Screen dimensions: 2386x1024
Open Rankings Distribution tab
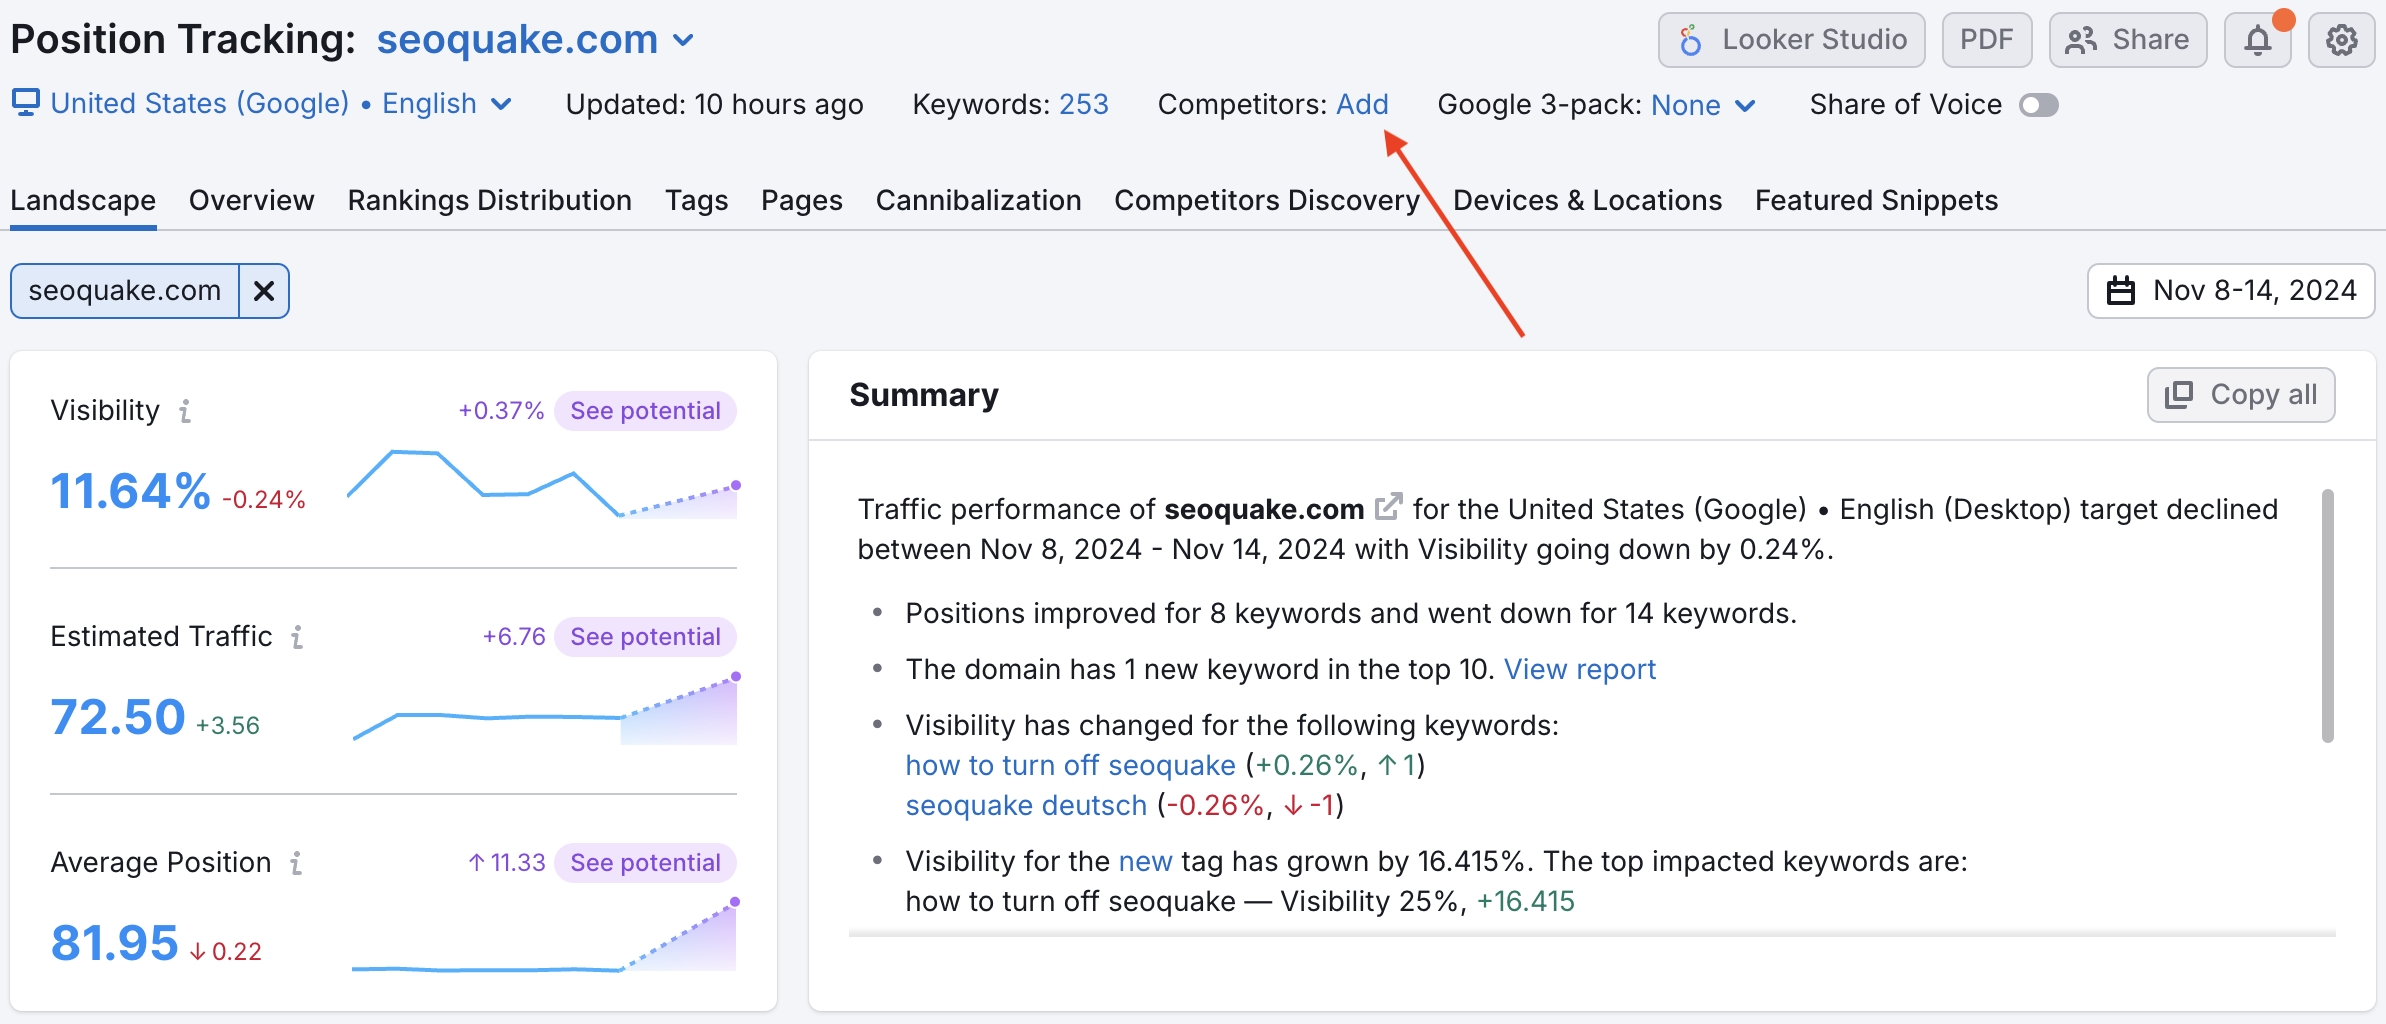coord(489,201)
